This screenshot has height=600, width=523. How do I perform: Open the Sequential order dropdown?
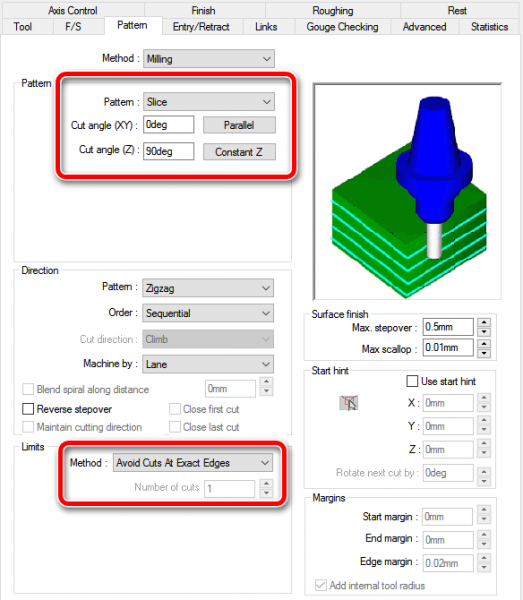(x=208, y=313)
